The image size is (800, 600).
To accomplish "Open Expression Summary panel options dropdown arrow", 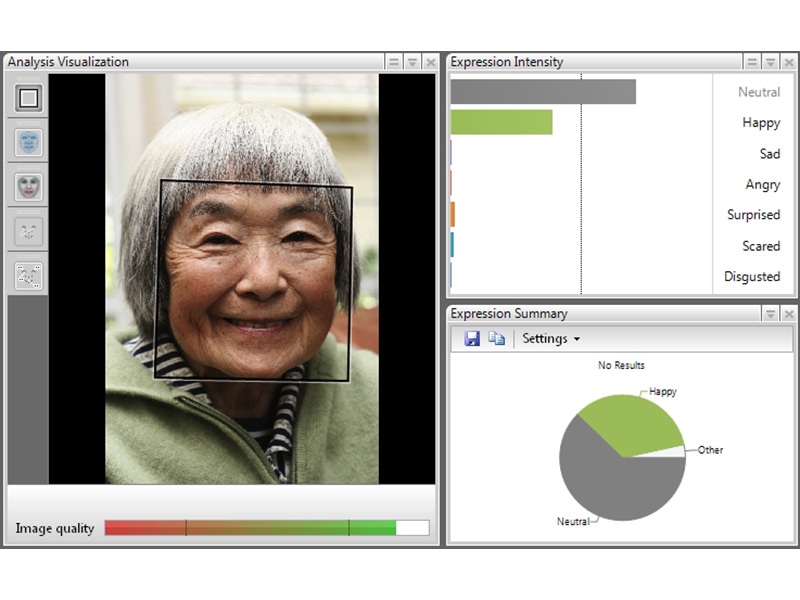I will (x=770, y=314).
